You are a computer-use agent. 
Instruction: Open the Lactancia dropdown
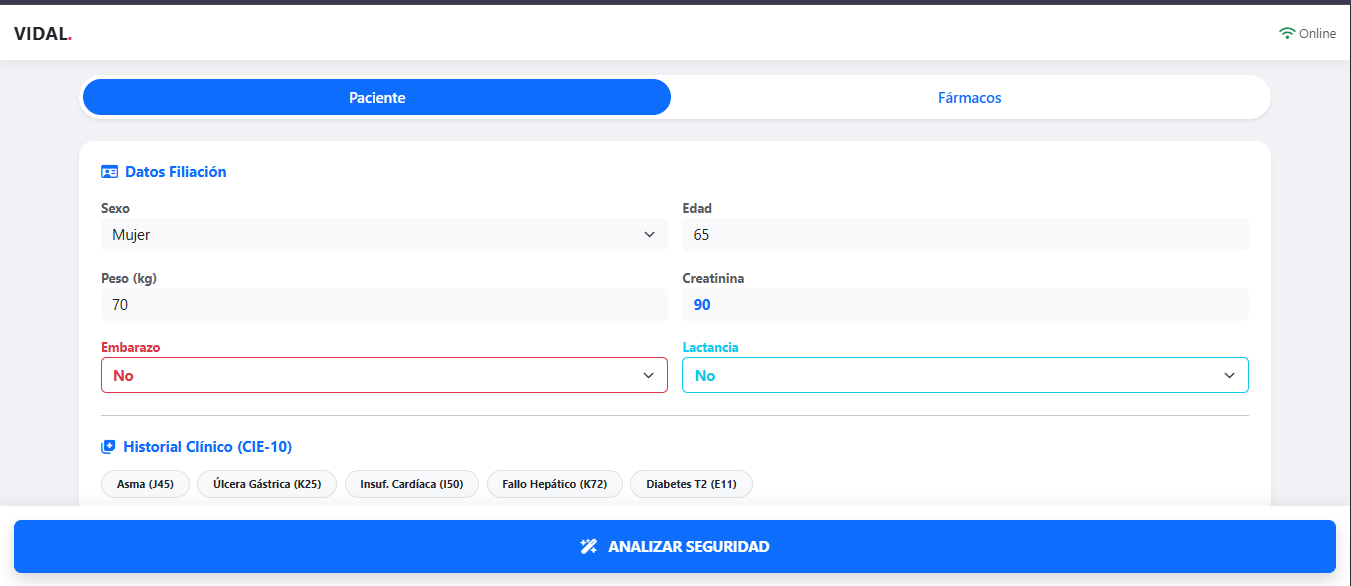click(965, 375)
